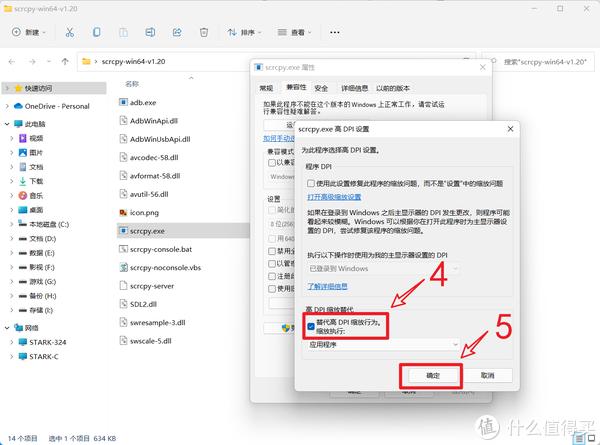600x445 pixels.
Task: Open 打开高级缩放设置 link
Action: (x=334, y=197)
